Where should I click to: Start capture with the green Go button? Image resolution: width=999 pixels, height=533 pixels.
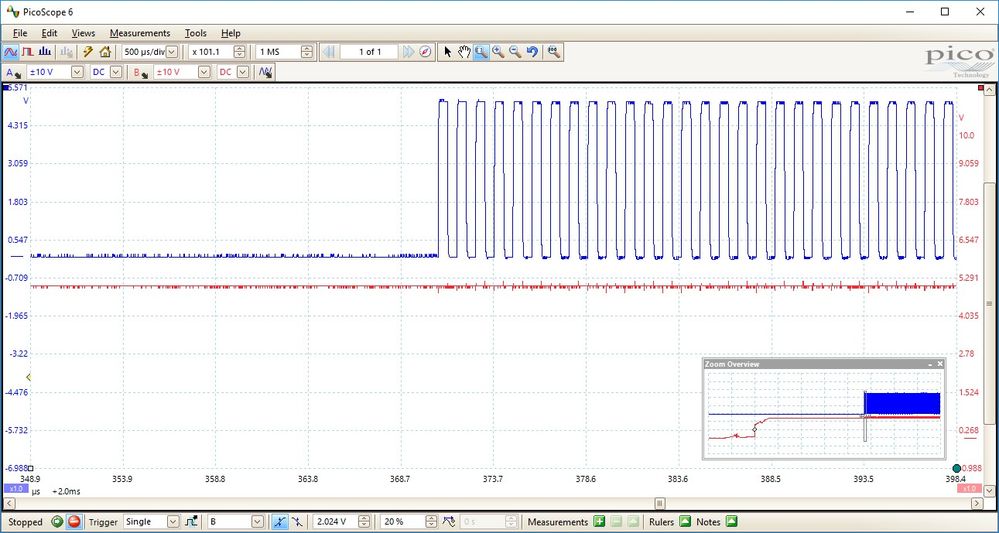click(x=57, y=522)
